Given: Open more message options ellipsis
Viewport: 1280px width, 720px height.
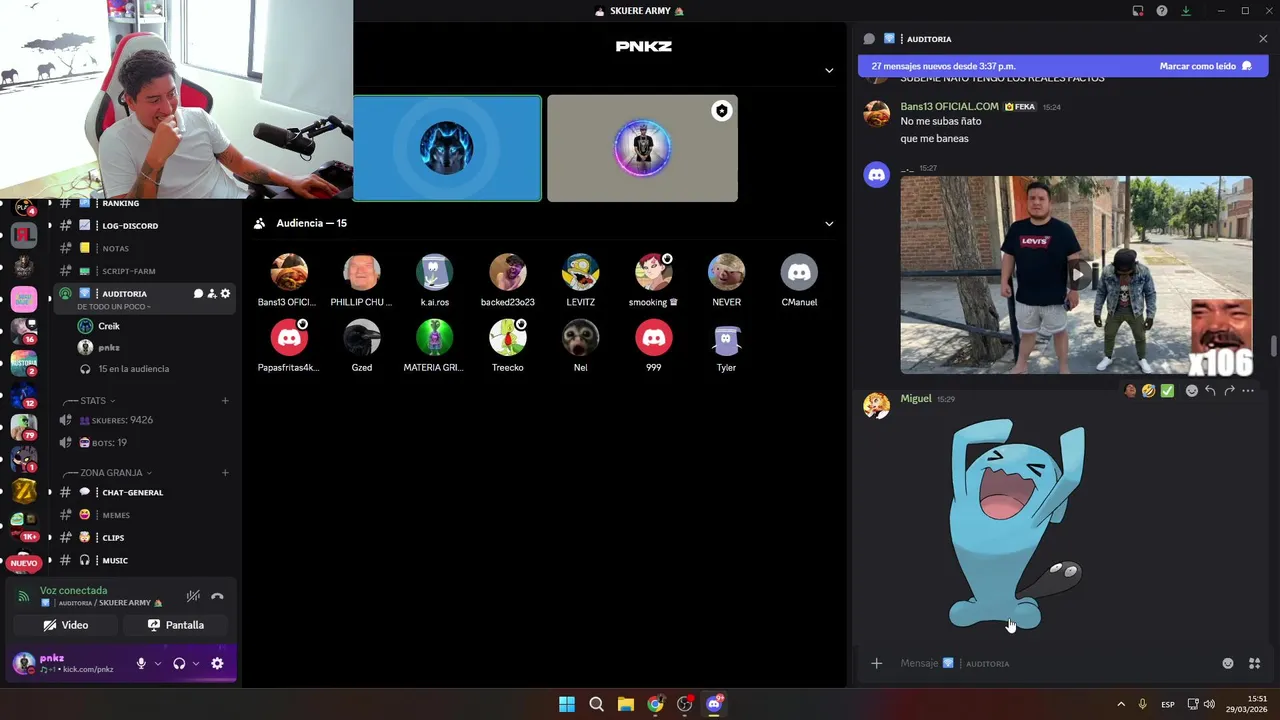Looking at the screenshot, I should coord(1248,391).
